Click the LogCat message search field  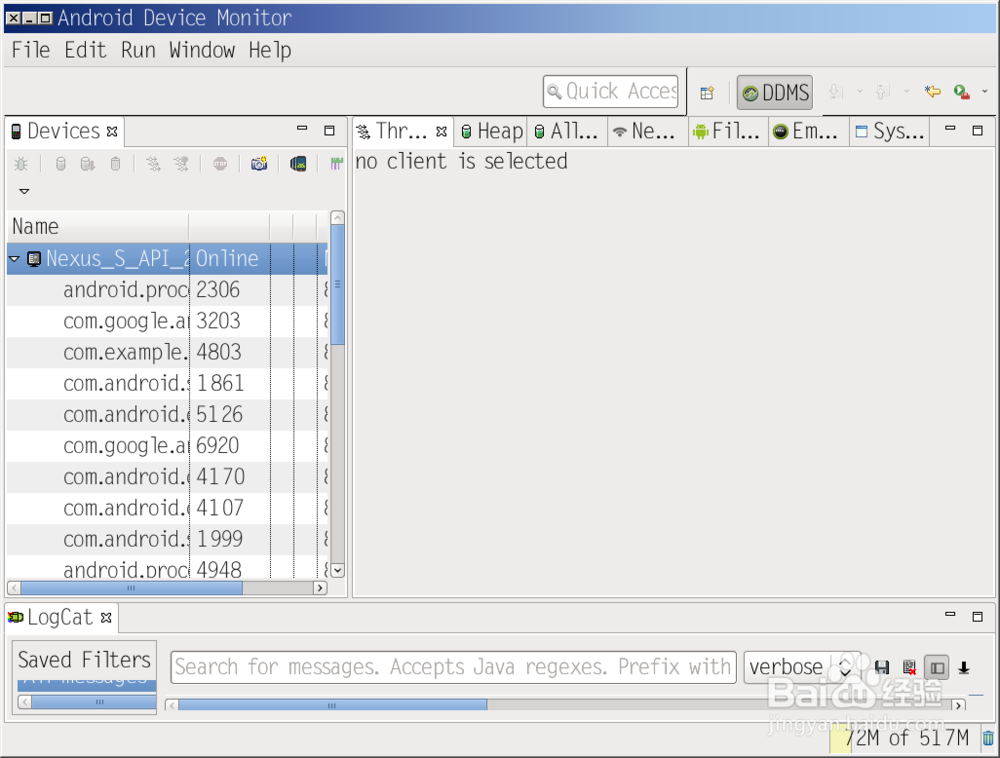pos(453,667)
